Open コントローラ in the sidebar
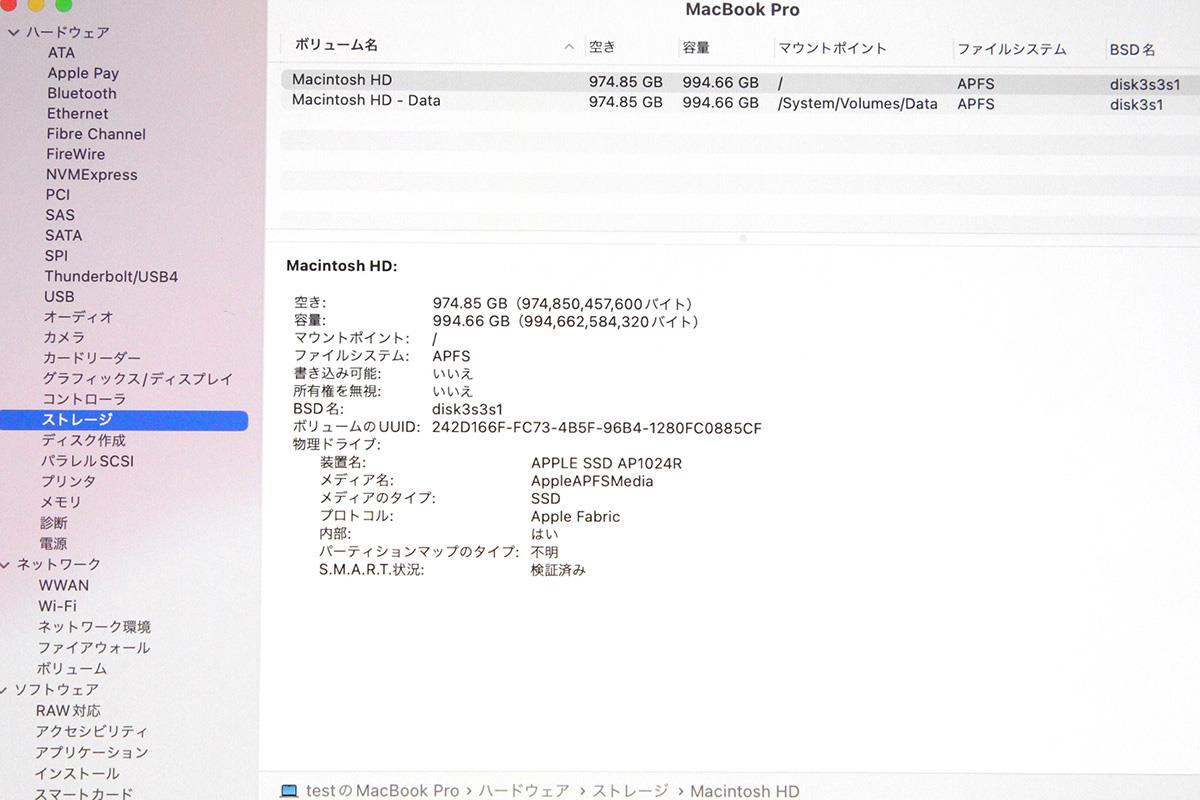Image resolution: width=1200 pixels, height=800 pixels. pos(84,399)
